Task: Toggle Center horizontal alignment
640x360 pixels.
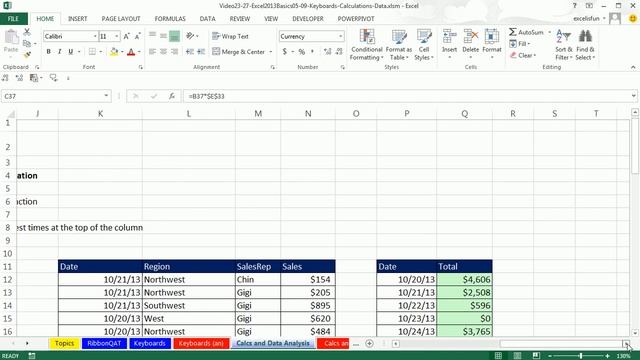Action: click(163, 52)
